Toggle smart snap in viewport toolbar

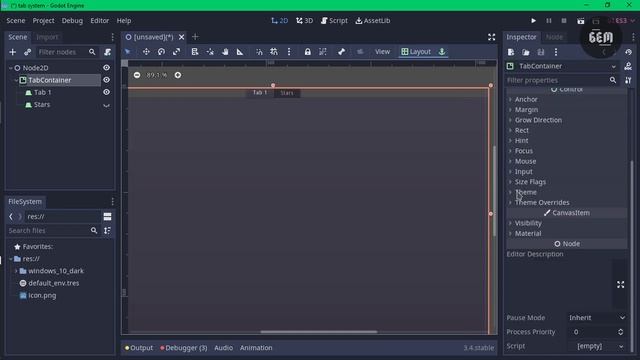(x=259, y=52)
